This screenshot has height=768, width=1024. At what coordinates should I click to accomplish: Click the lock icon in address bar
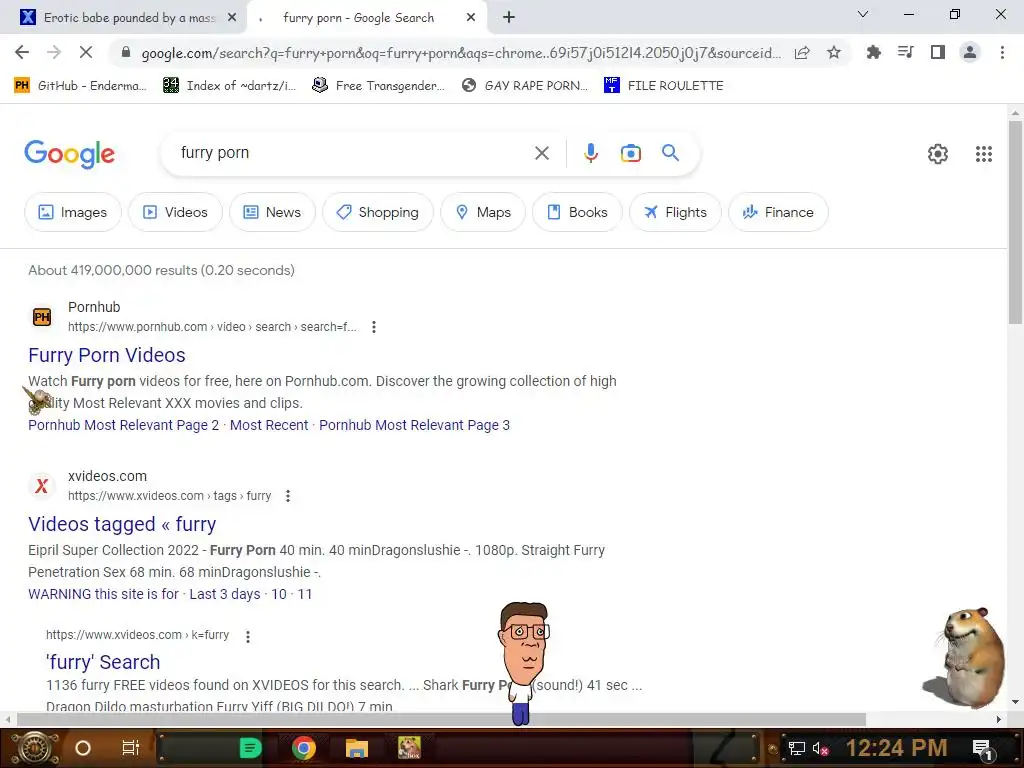[x=126, y=53]
